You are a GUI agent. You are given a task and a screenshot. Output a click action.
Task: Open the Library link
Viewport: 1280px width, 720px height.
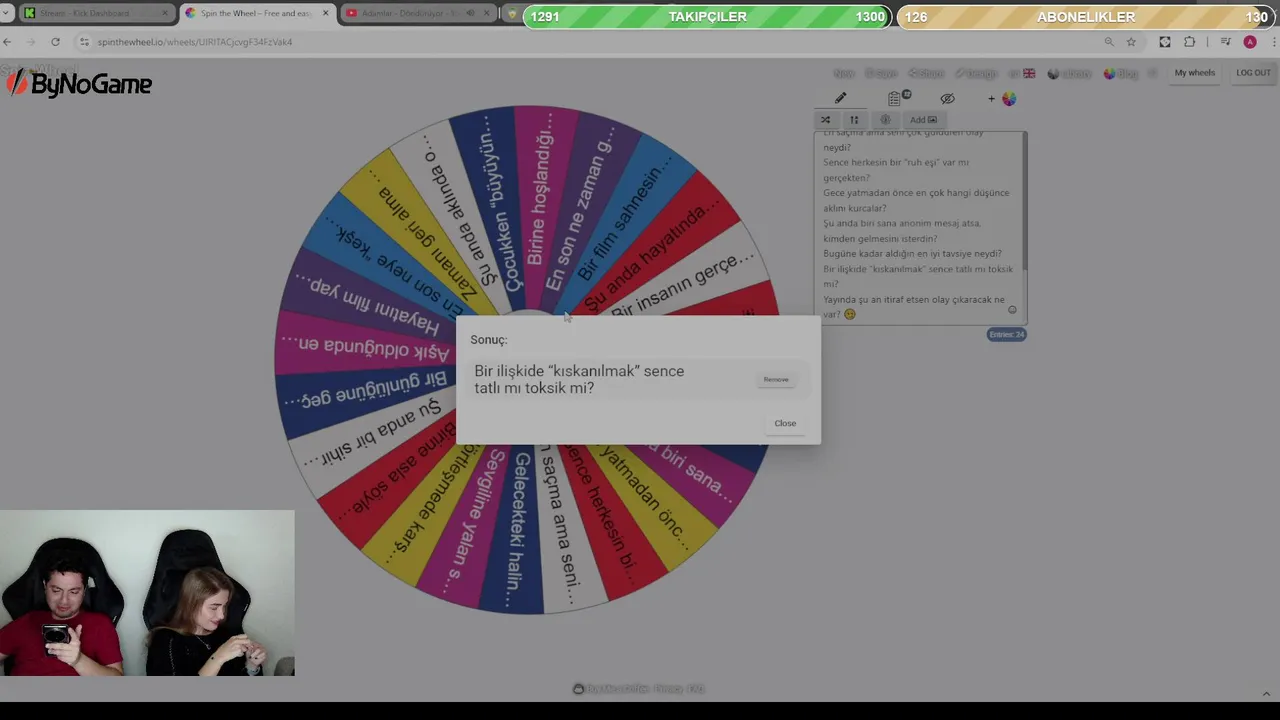coord(1069,74)
